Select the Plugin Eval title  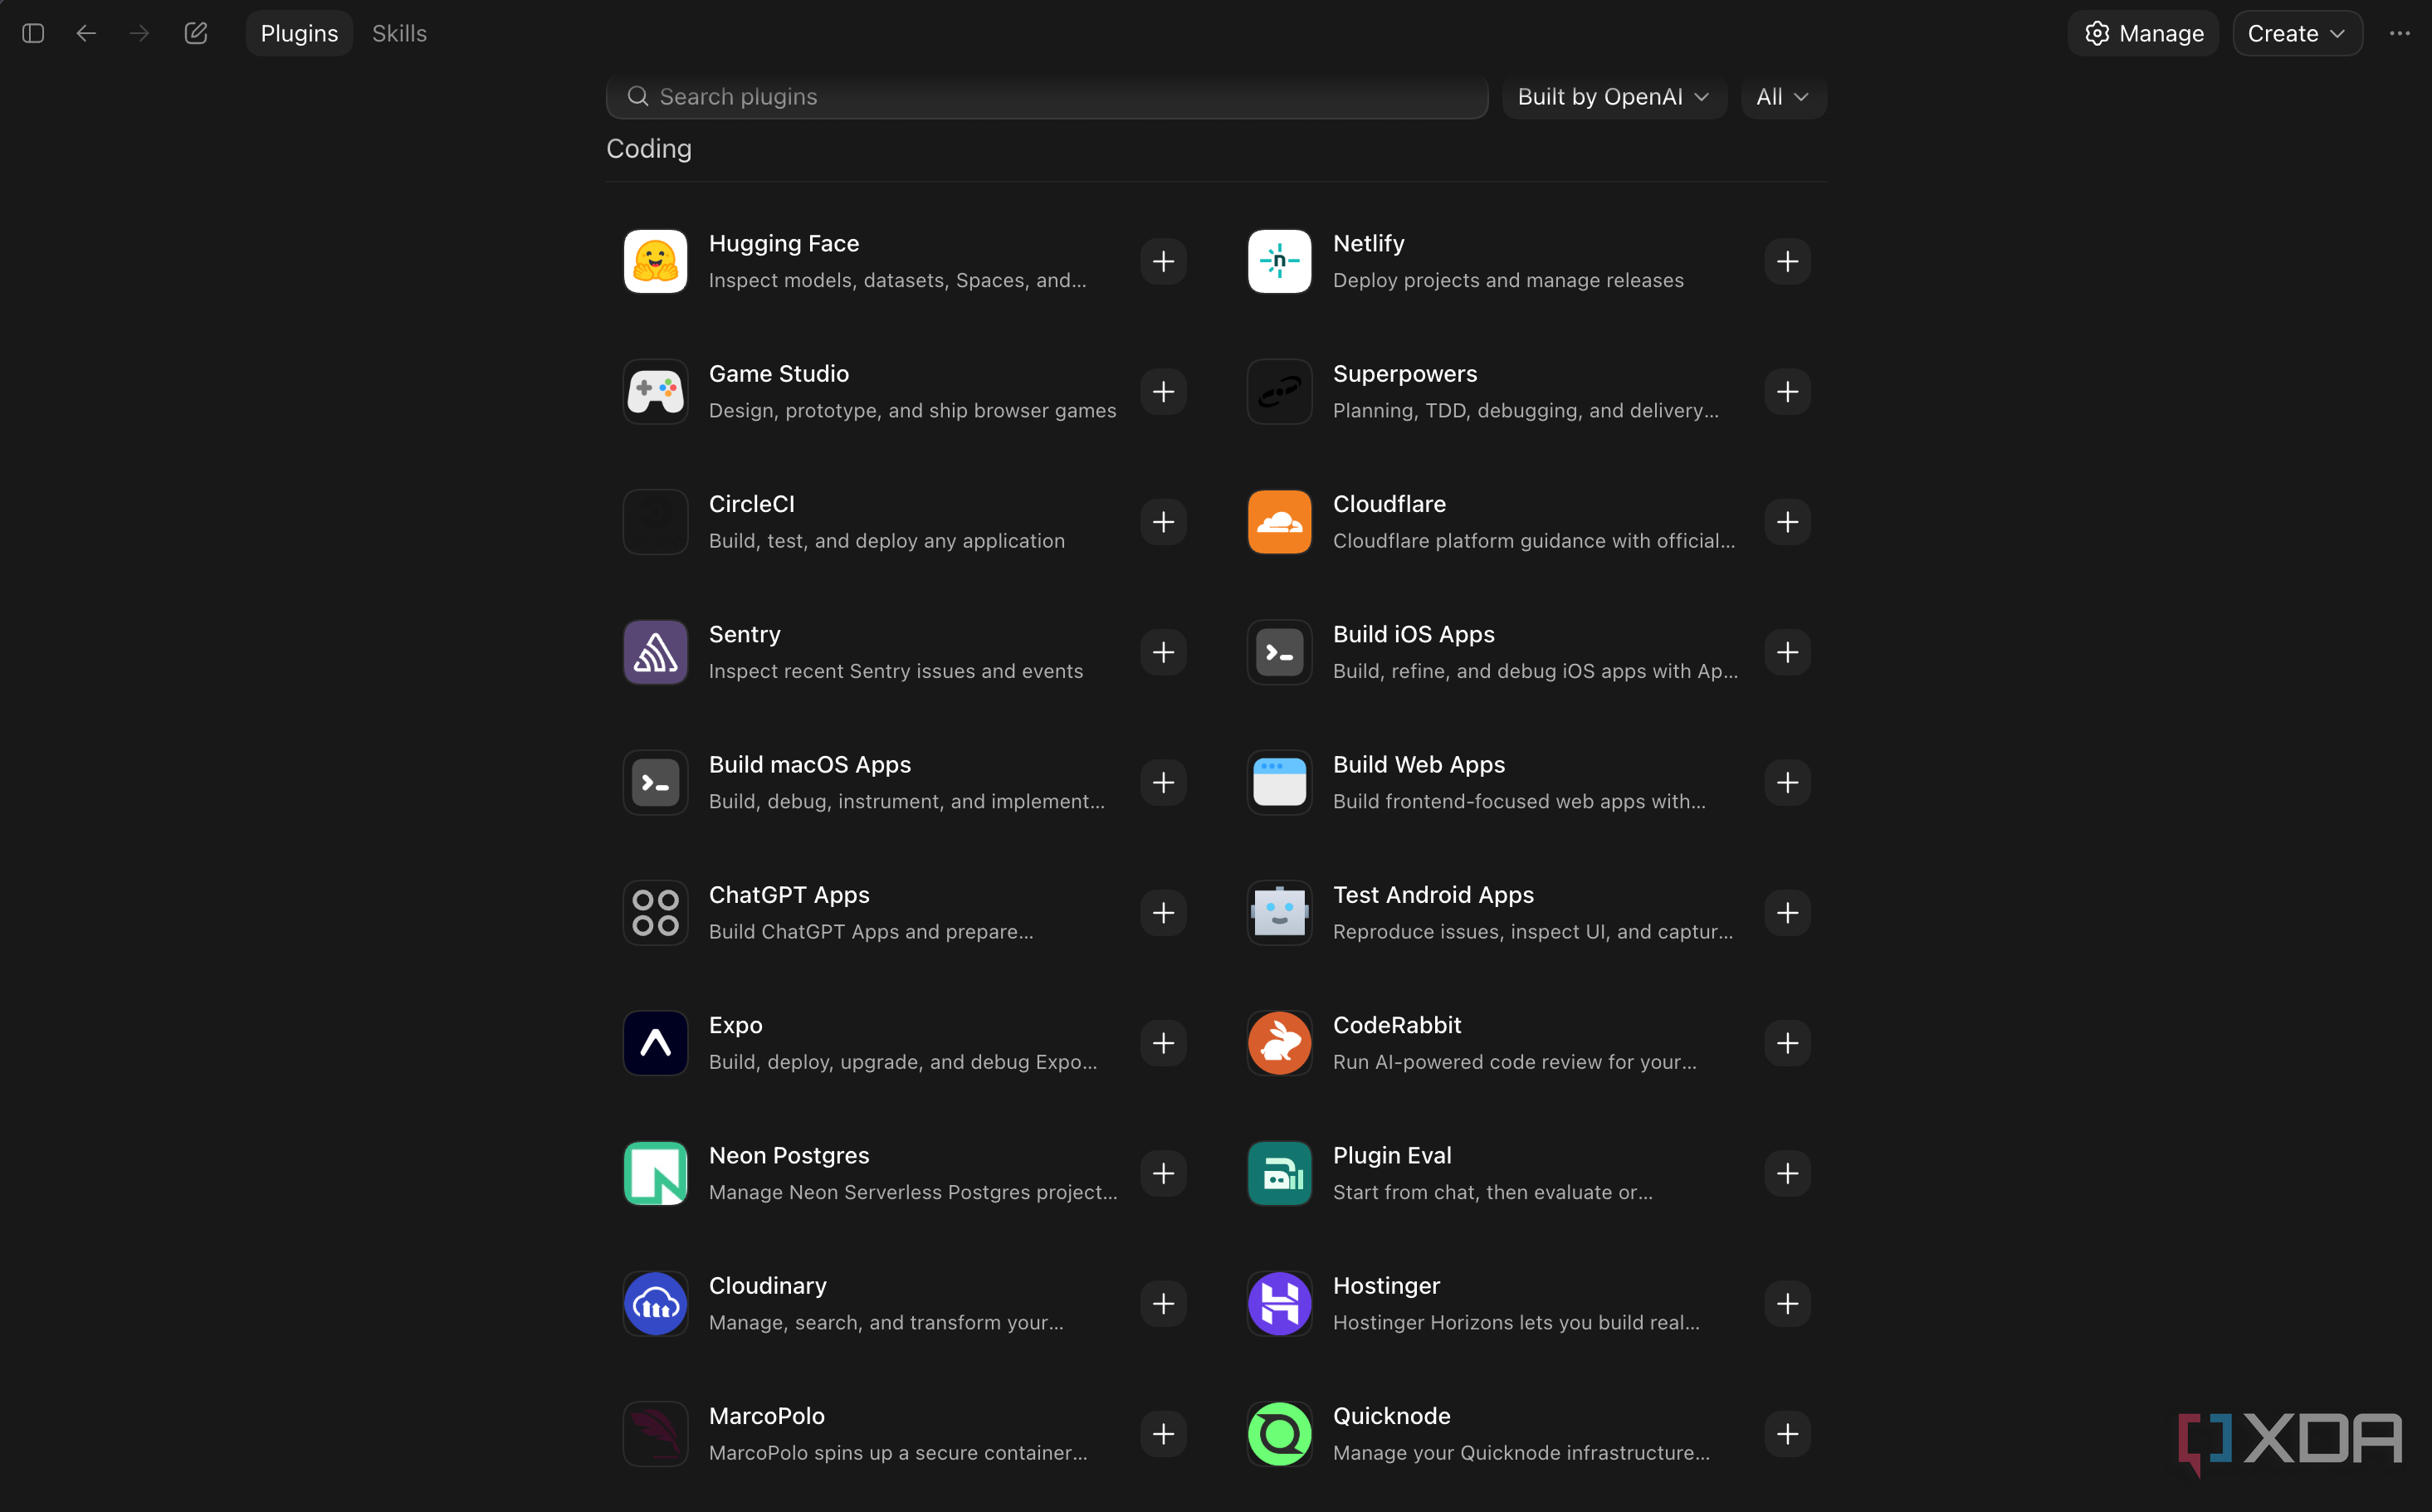(1391, 1155)
